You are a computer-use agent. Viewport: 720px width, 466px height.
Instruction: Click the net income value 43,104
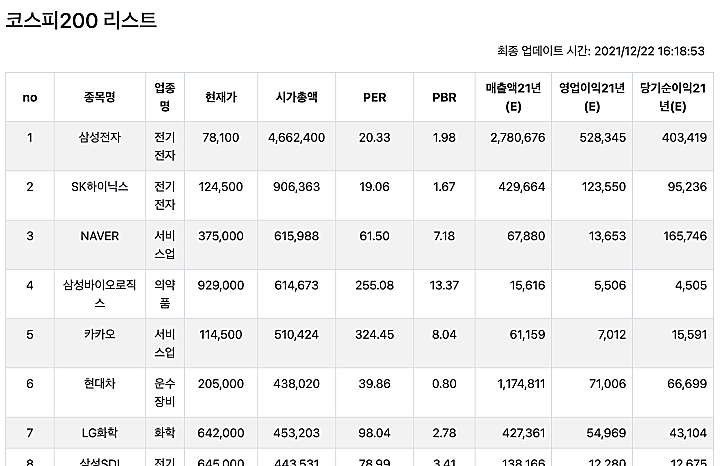coord(687,432)
